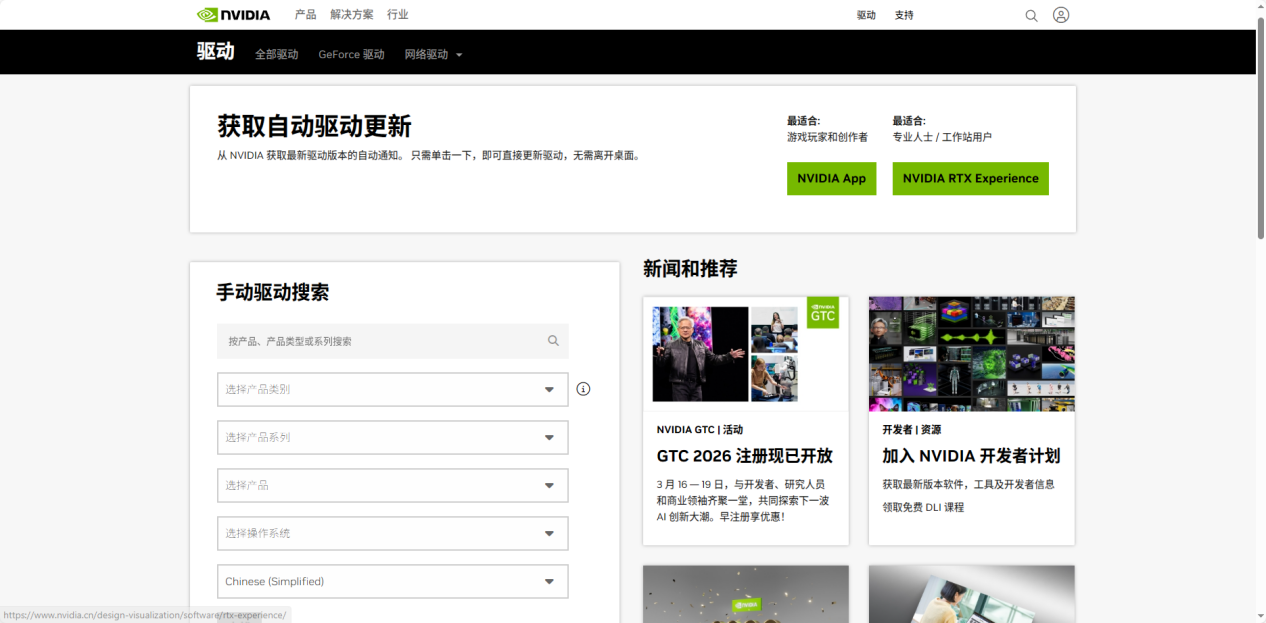Image resolution: width=1266 pixels, height=623 pixels.
Task: Open the 支持 menu
Action: coord(904,15)
